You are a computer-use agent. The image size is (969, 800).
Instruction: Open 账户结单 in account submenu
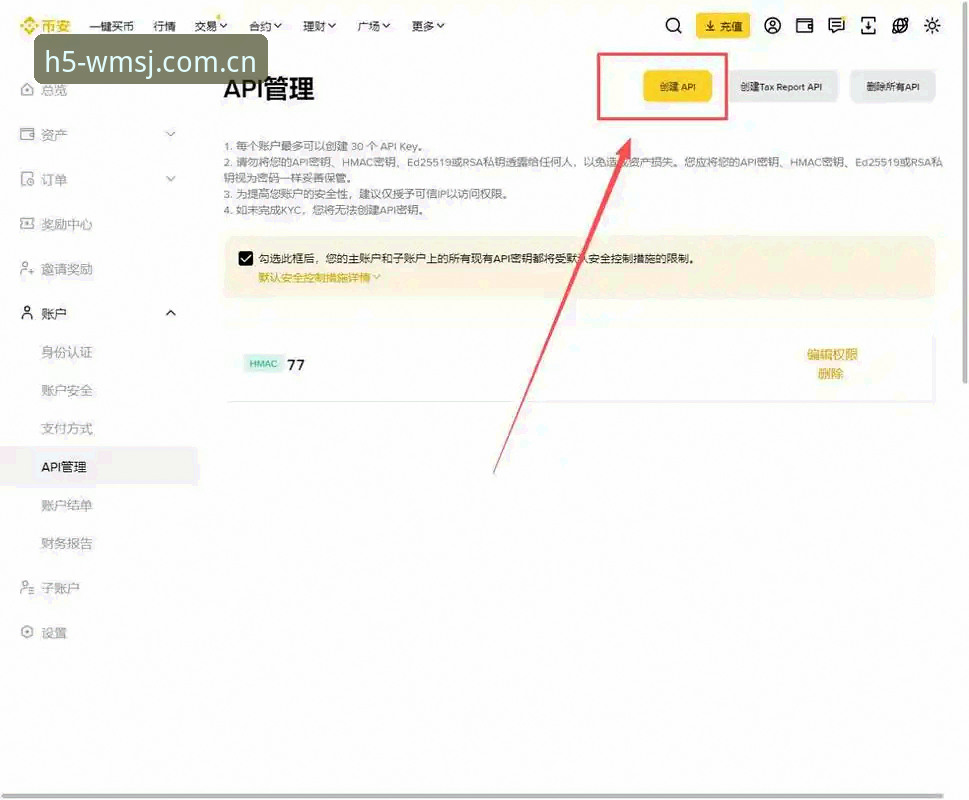(67, 505)
